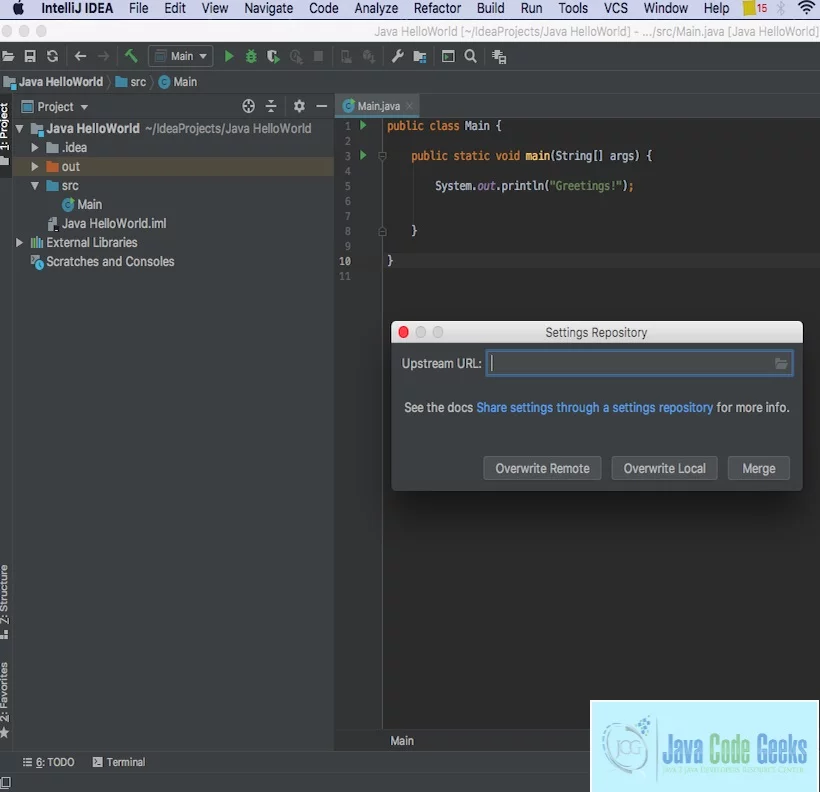Close the Settings Repository dialog
This screenshot has width=820, height=792.
pos(403,332)
